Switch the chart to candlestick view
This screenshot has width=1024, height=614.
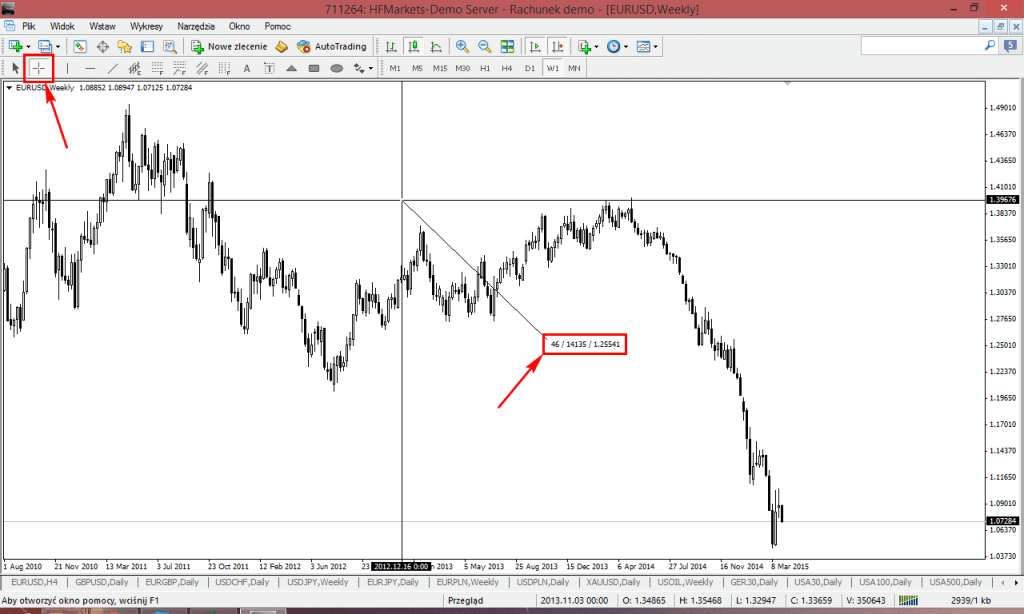click(x=412, y=46)
